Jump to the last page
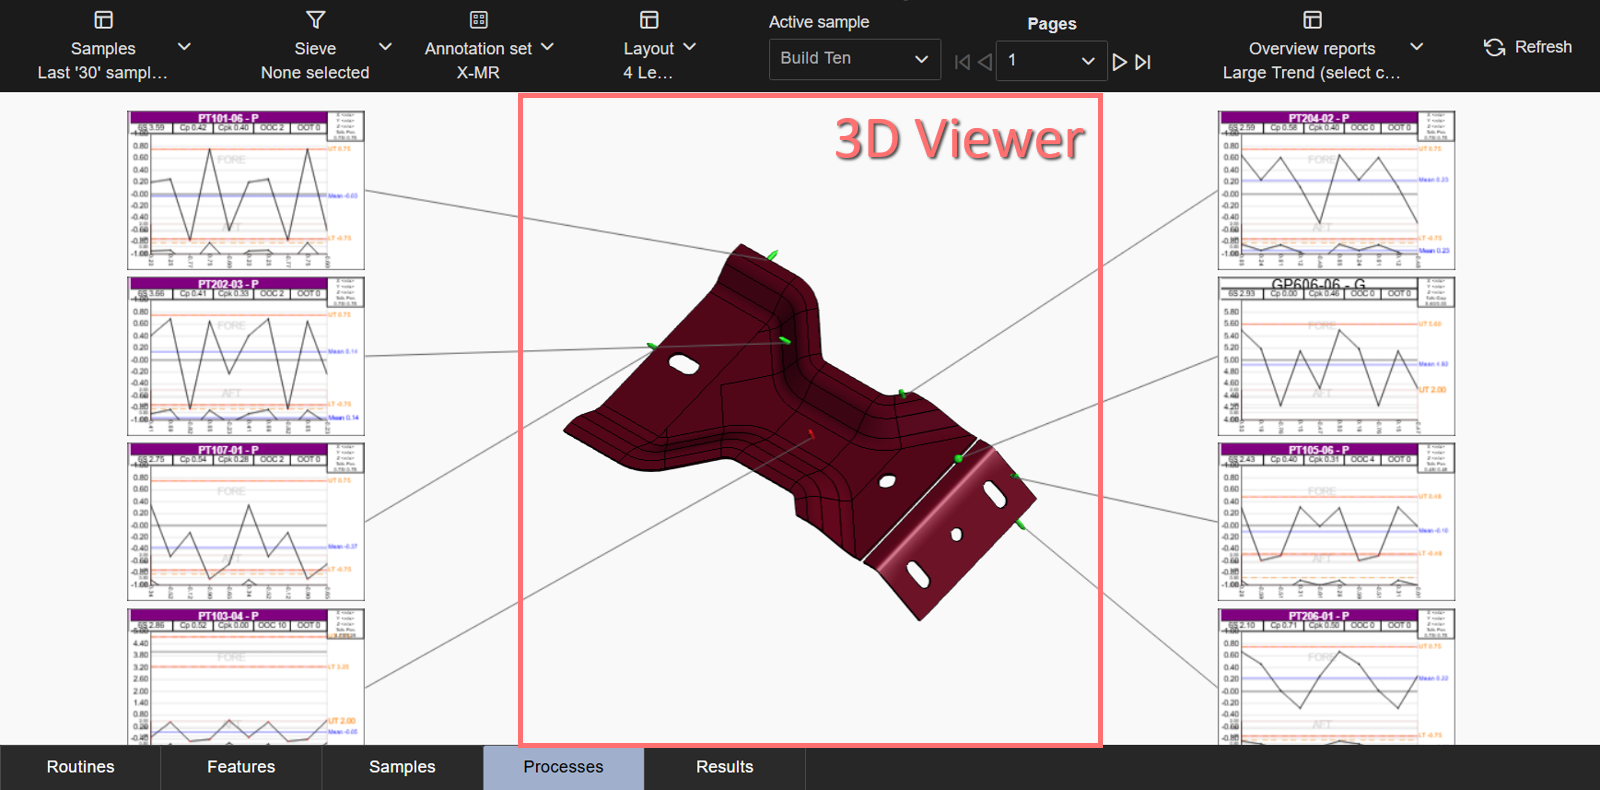Screen dimensions: 1600x790 click(1143, 62)
